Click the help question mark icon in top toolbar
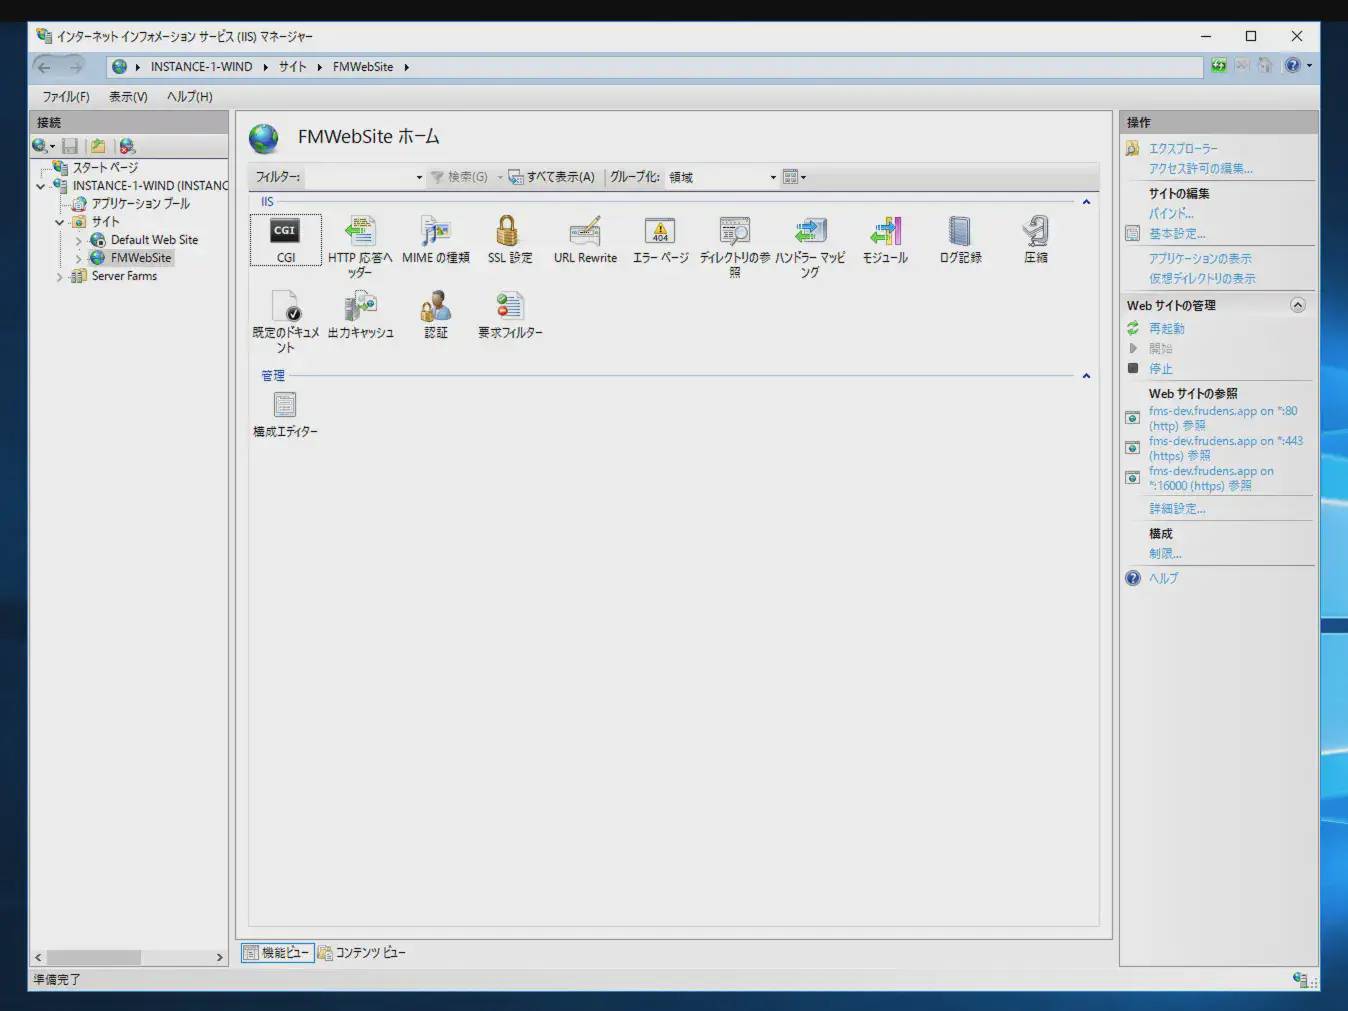 click(1293, 65)
